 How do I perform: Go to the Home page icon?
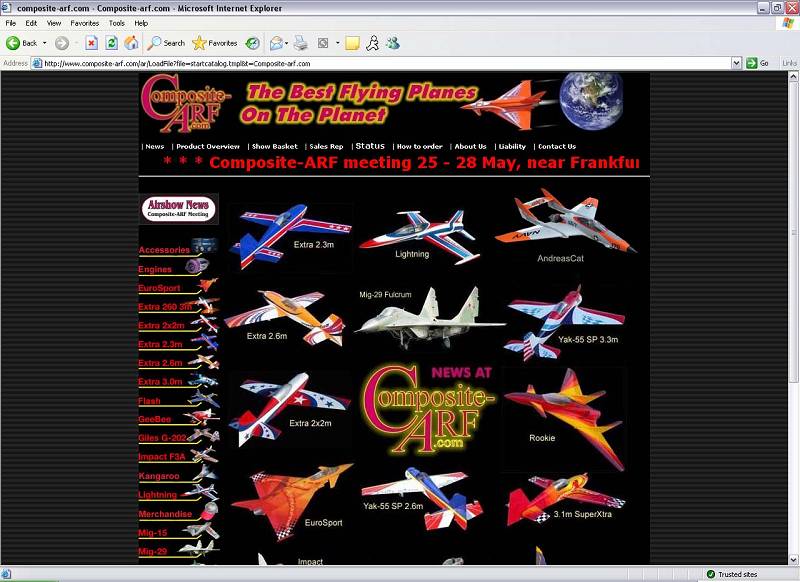click(x=130, y=43)
